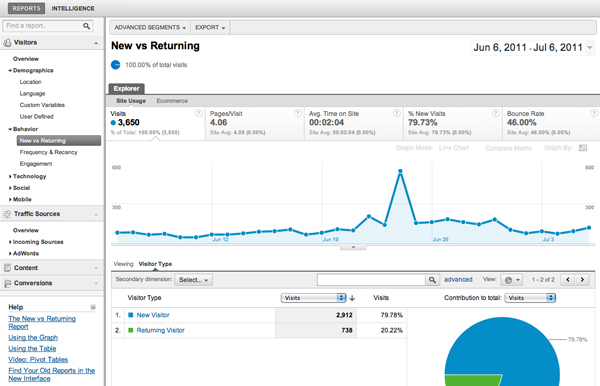Open the Secondary dimension Select dropdown
The width and height of the screenshot is (600, 386).
pyautogui.click(x=193, y=280)
